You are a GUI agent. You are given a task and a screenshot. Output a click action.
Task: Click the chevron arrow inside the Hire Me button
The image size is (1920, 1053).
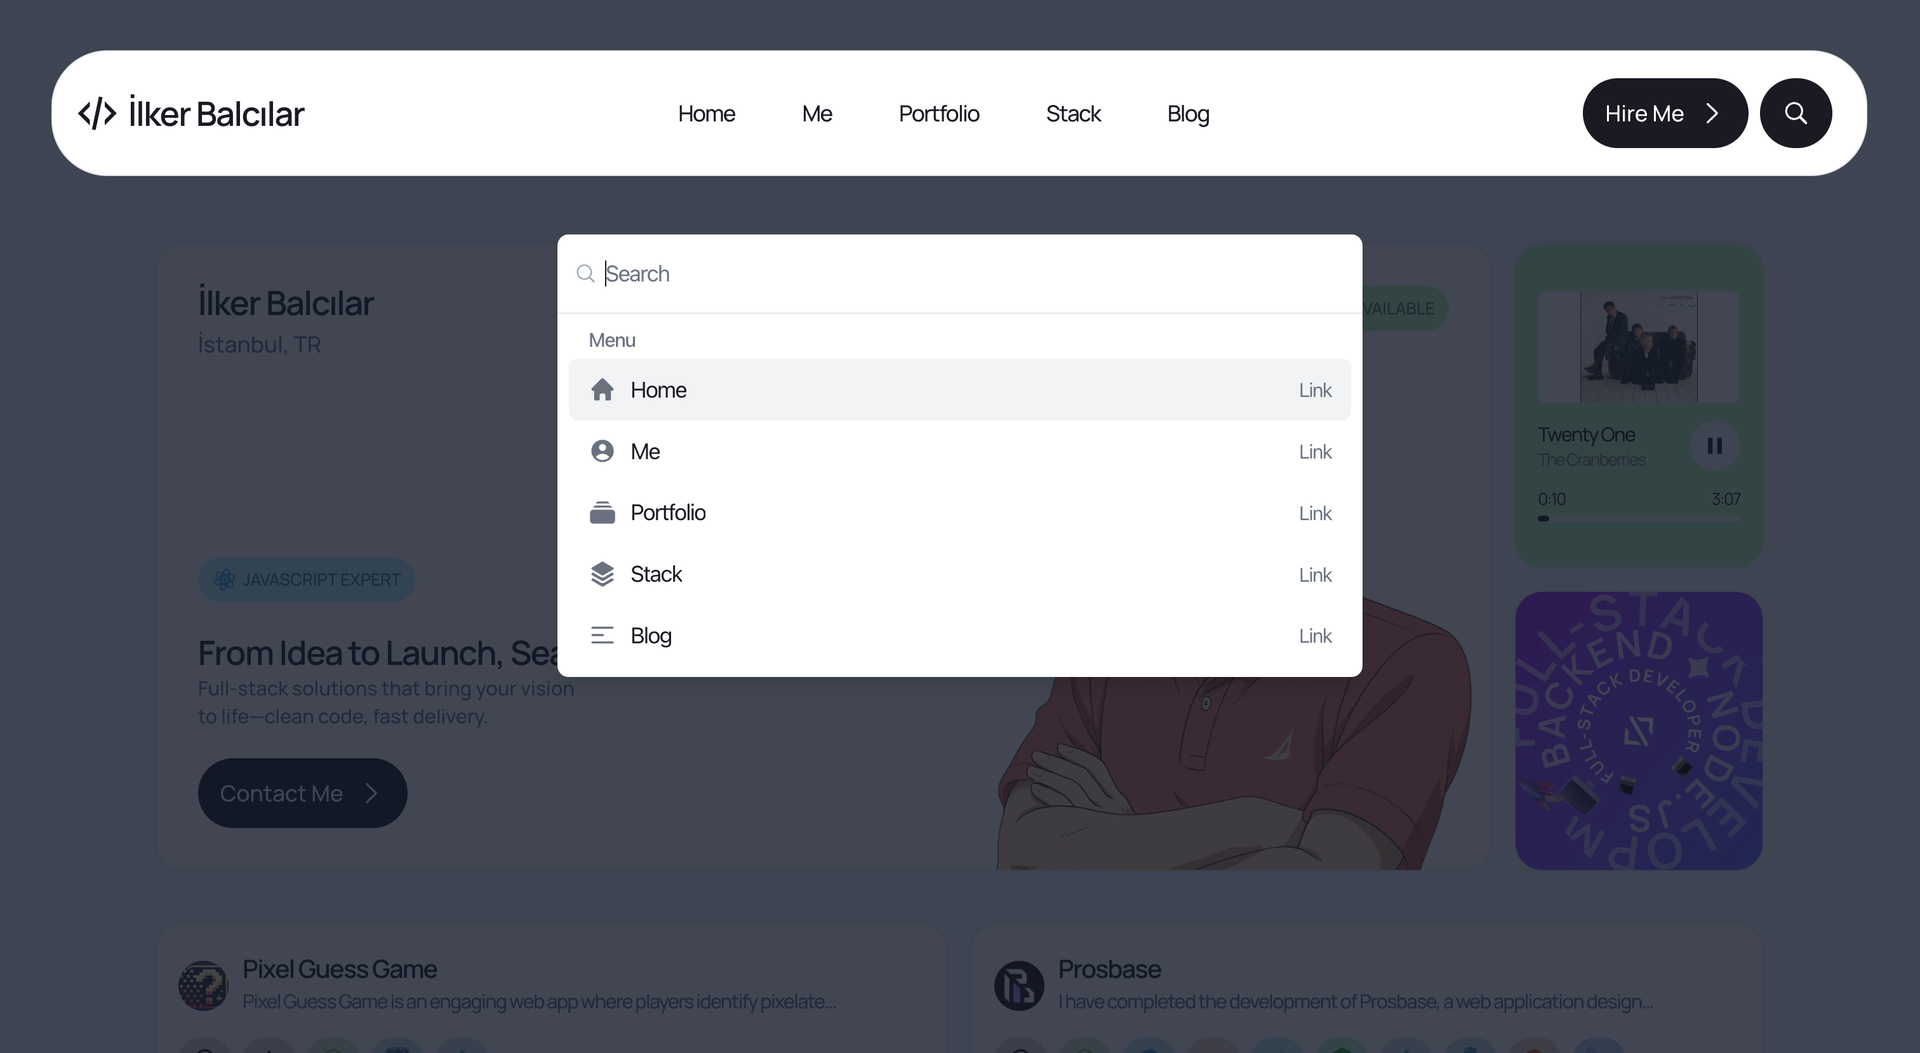click(1712, 113)
